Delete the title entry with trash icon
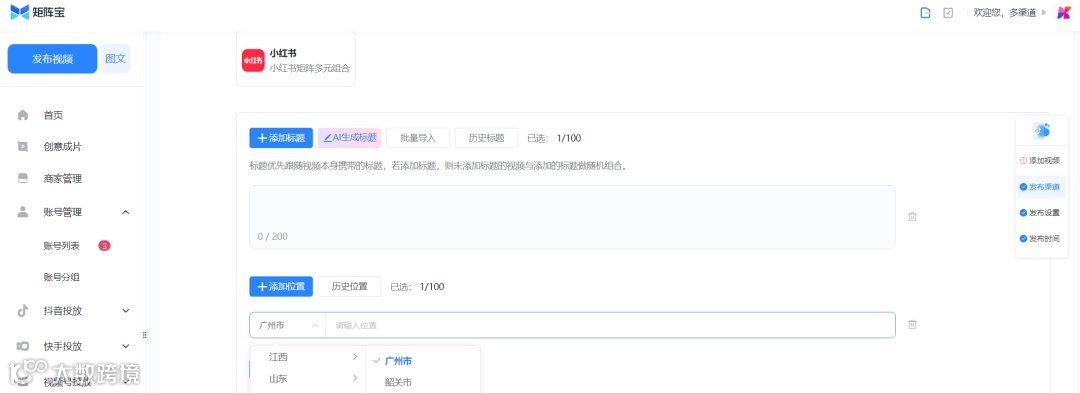The width and height of the screenshot is (1080, 393). point(912,217)
